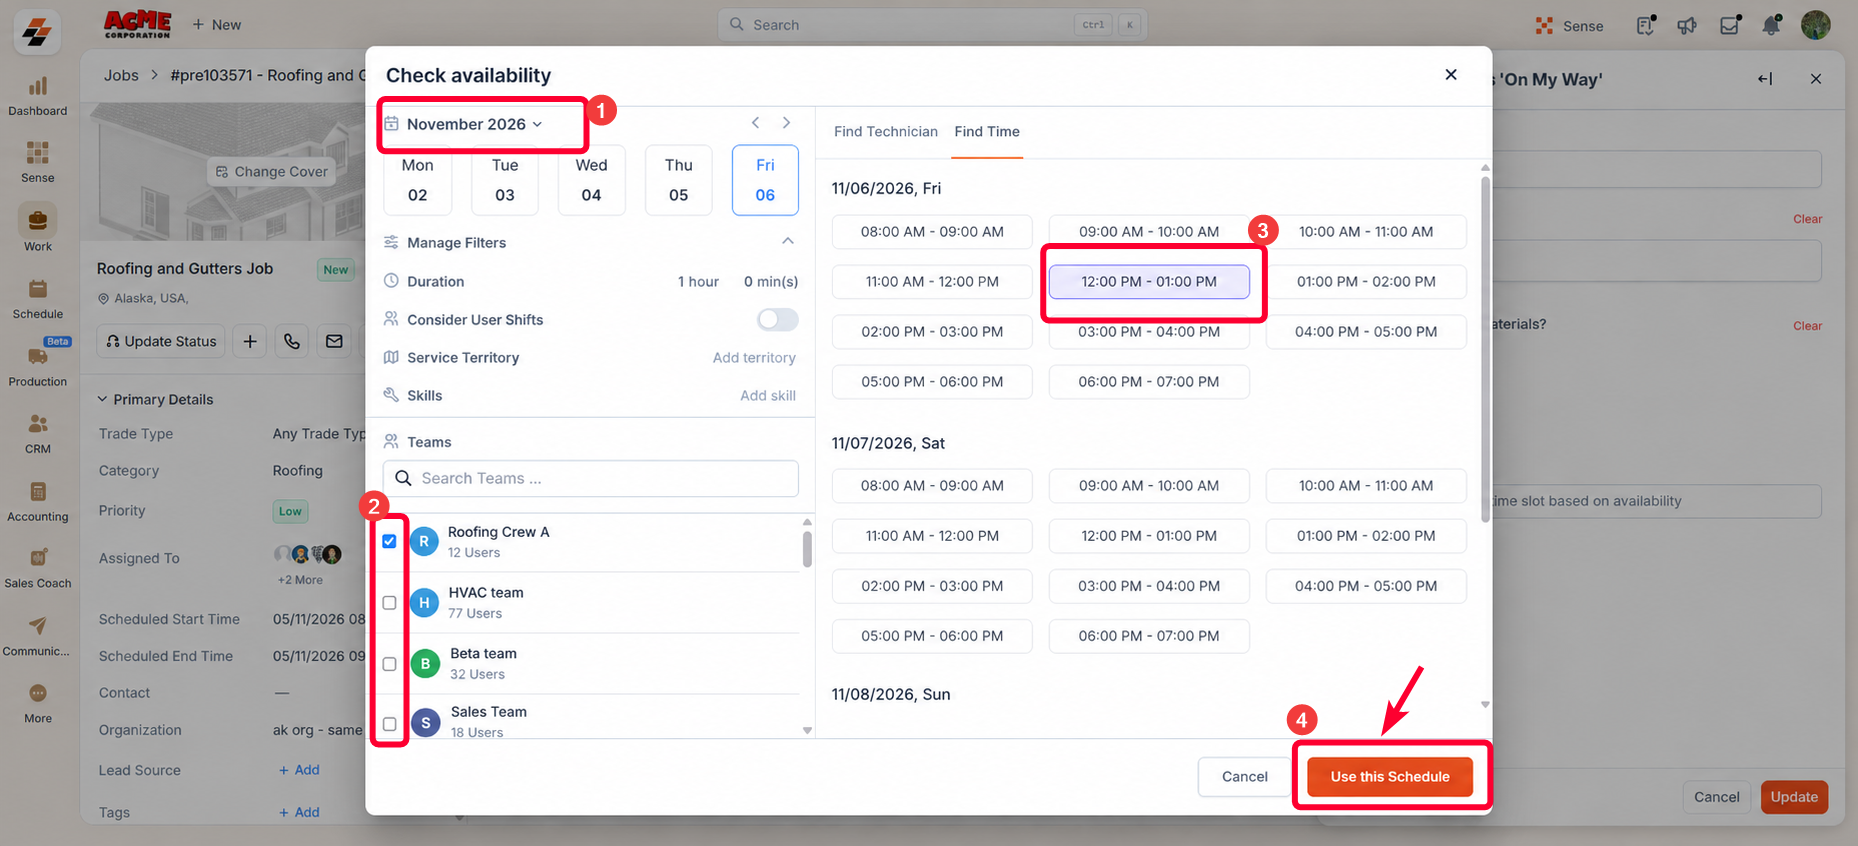Click the time slots vertical scrollbar
The image size is (1858, 846).
point(1485,350)
